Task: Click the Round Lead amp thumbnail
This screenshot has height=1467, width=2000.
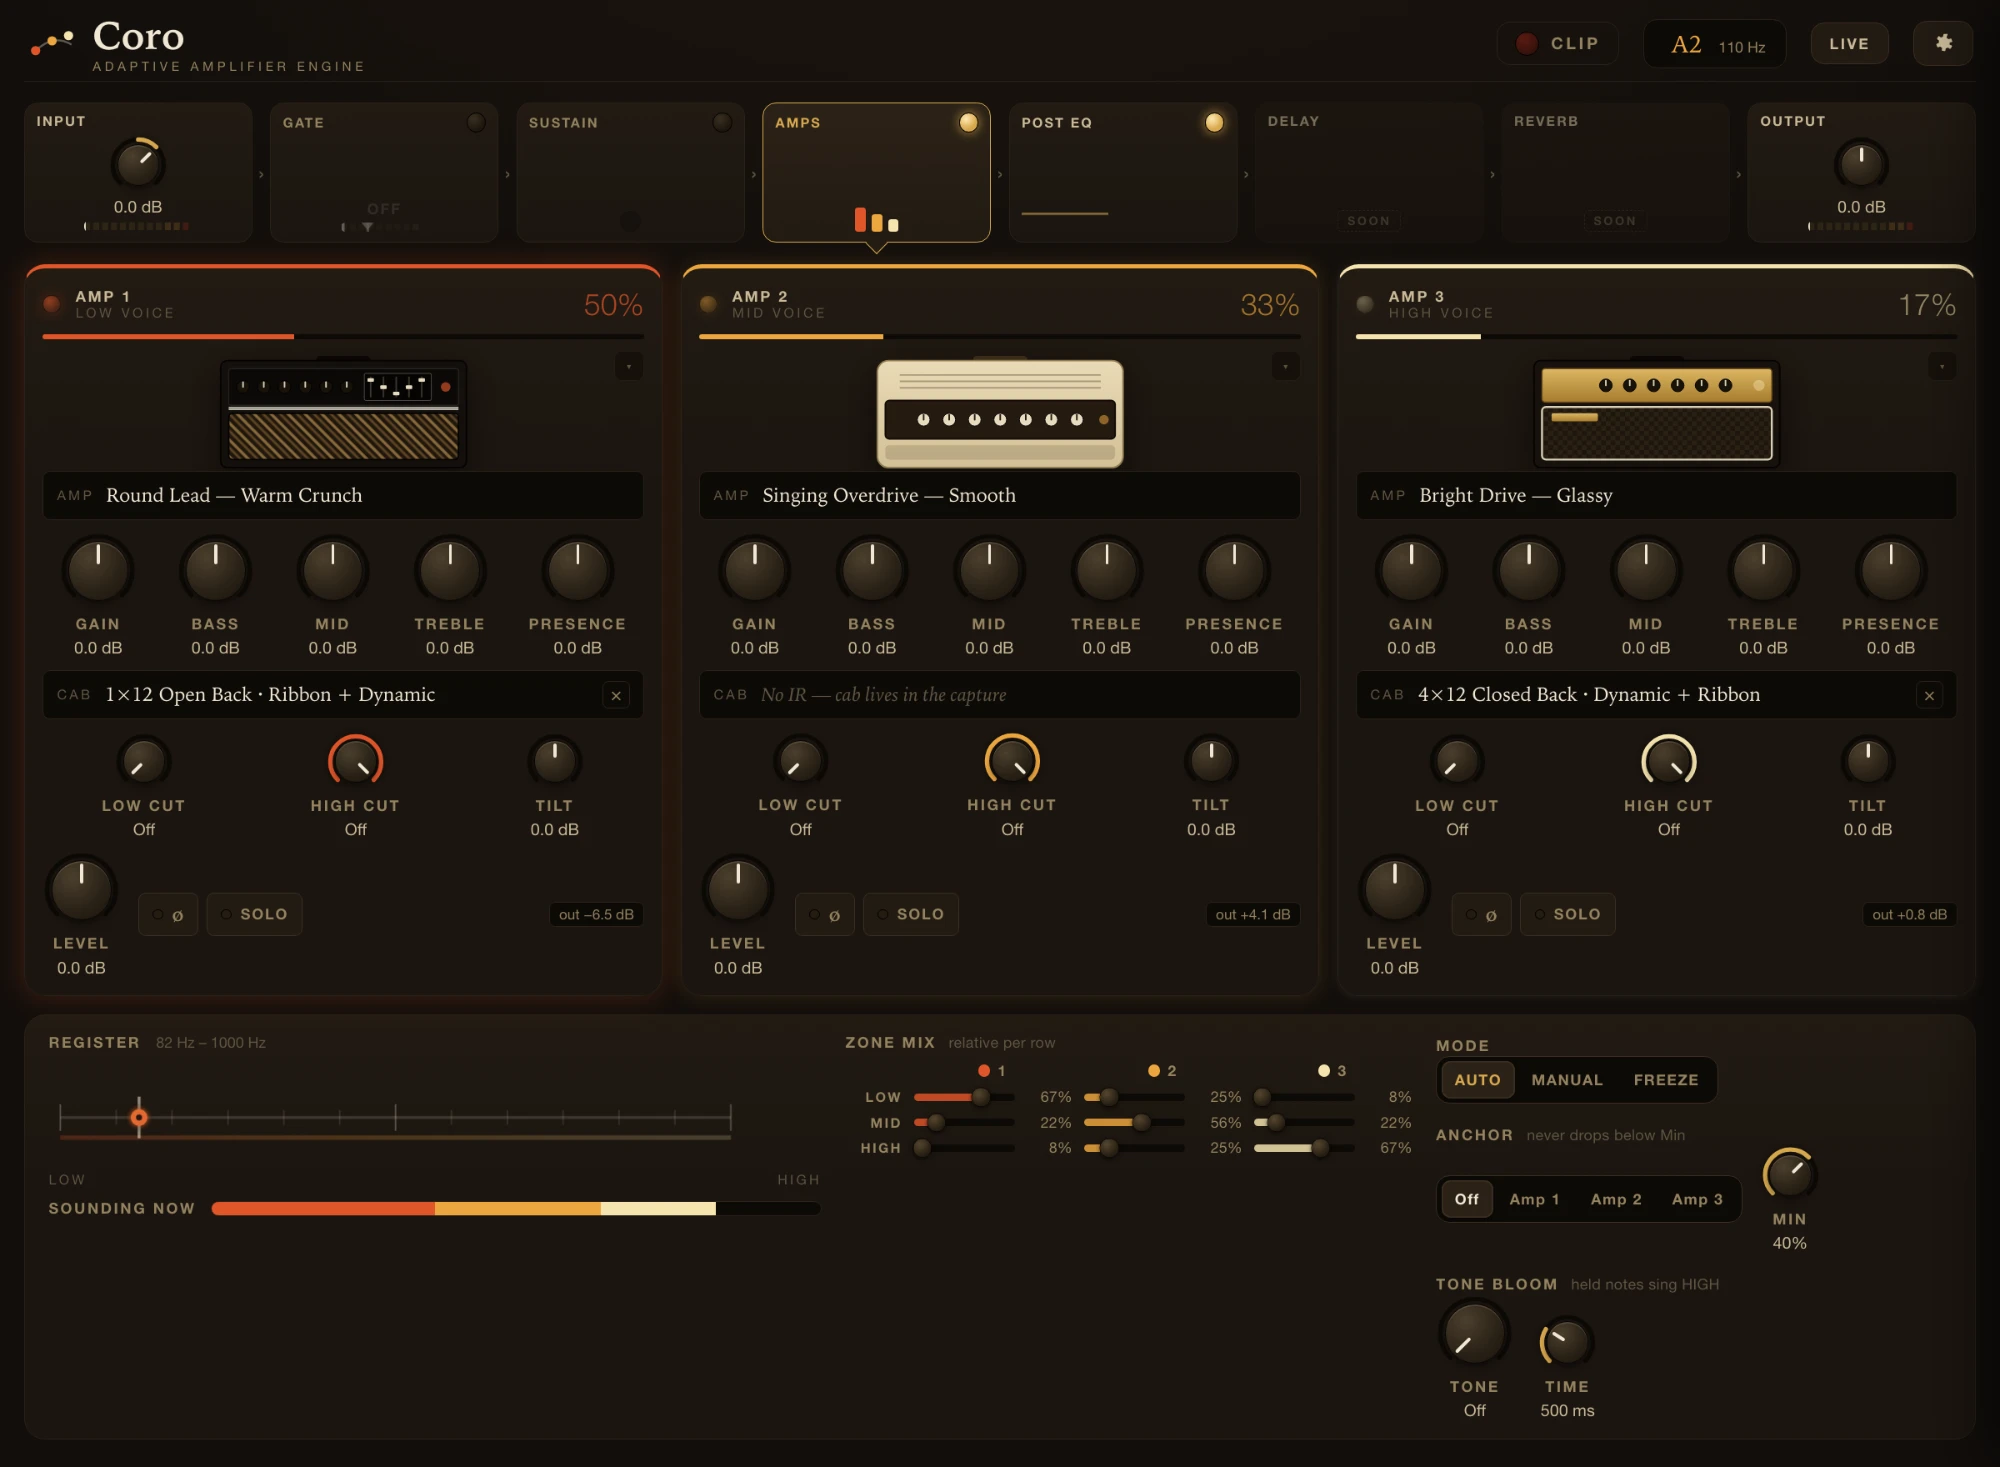Action: (343, 413)
